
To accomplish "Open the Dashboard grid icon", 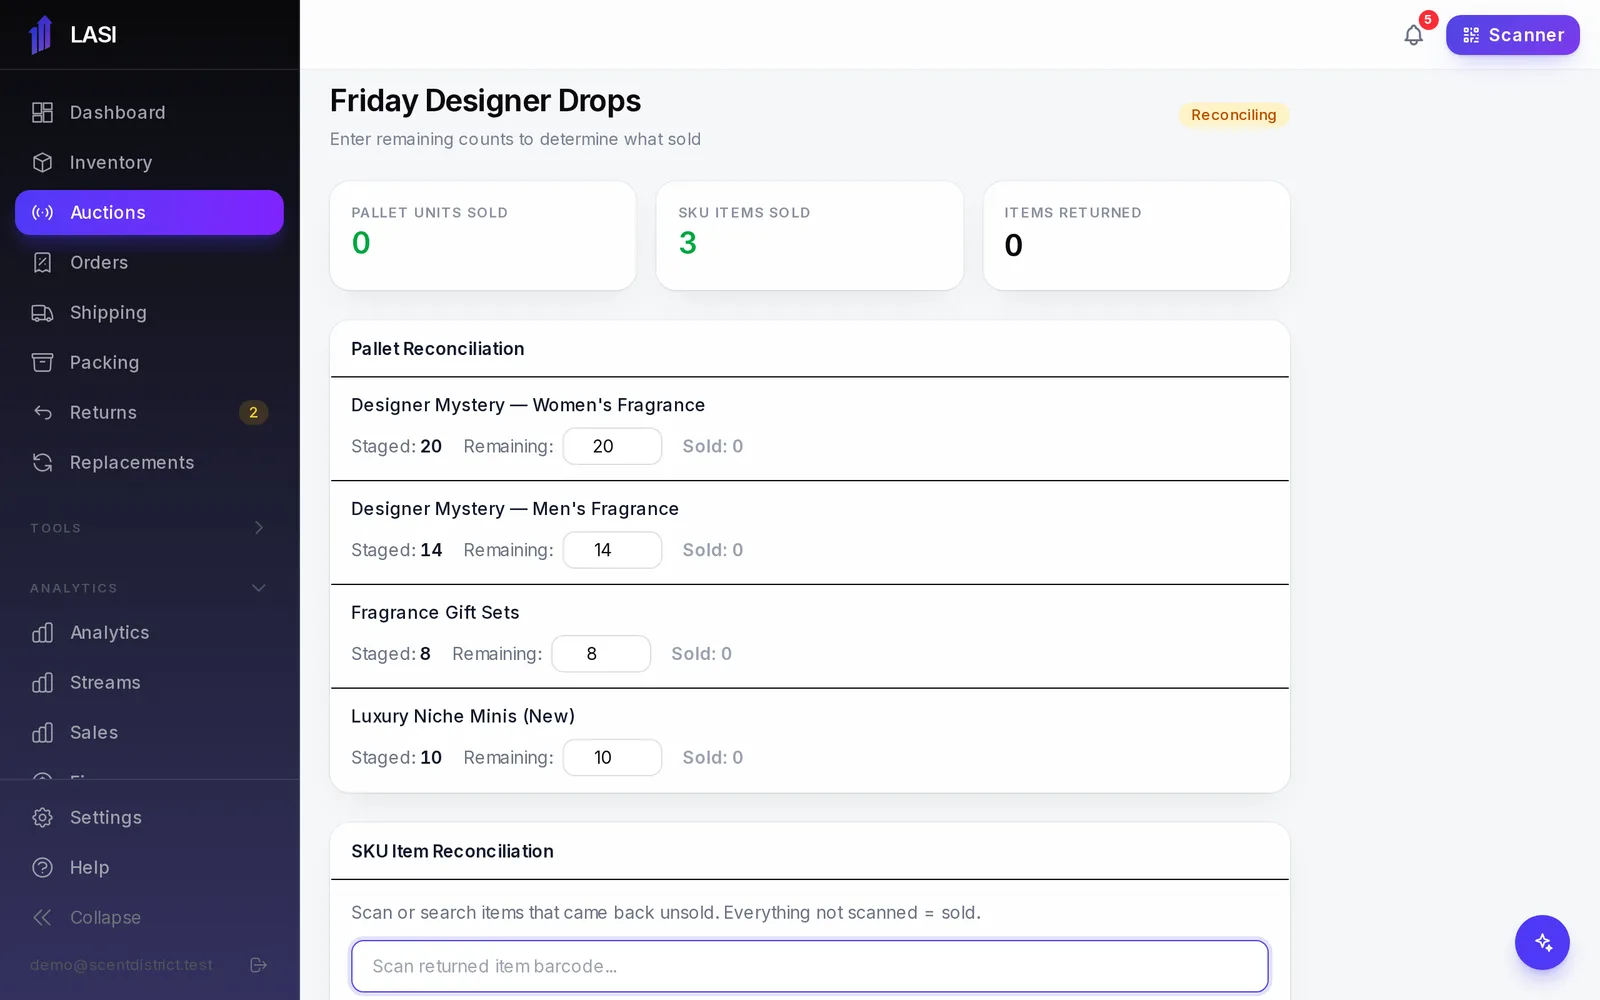I will [x=42, y=112].
